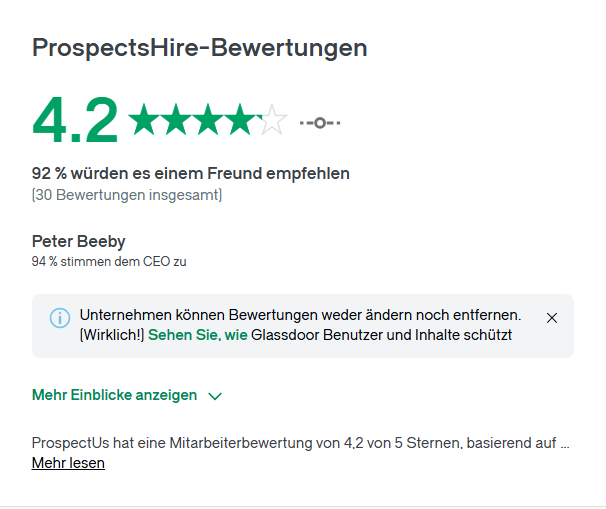Click the truncated ProspectUs description text
606x509 pixels.
[300, 443]
